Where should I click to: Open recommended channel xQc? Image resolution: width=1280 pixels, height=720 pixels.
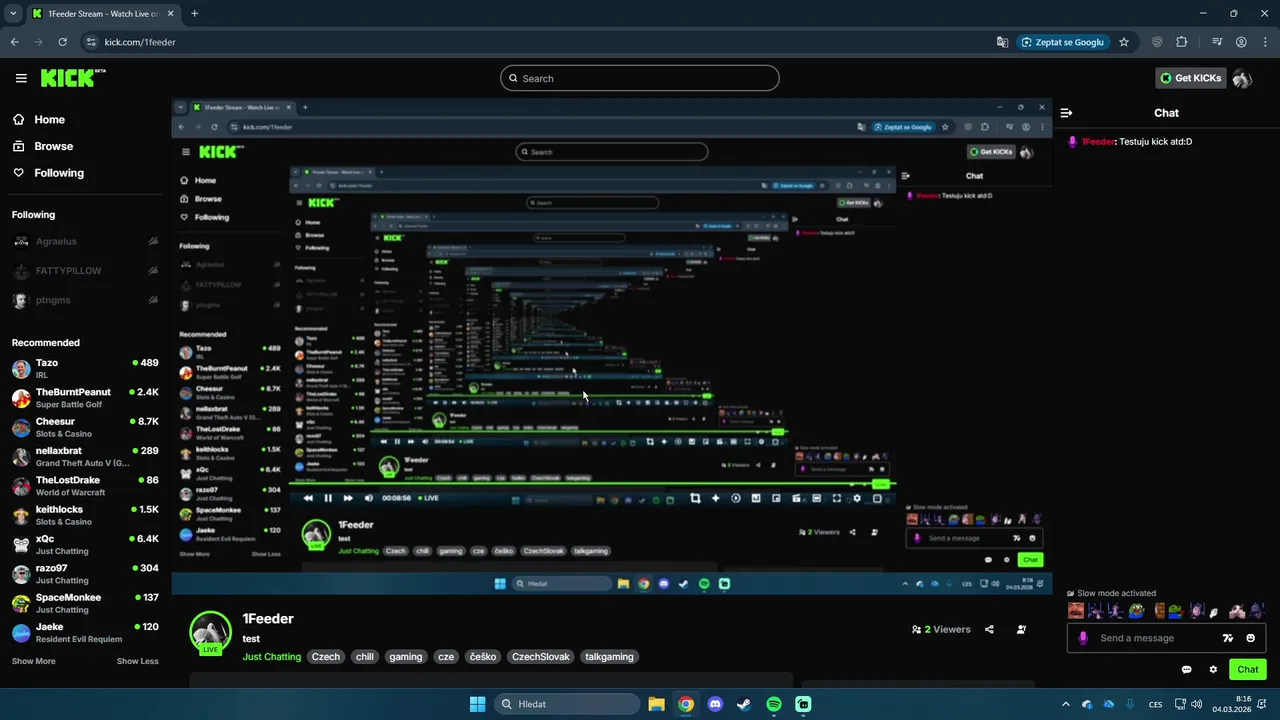tap(85, 544)
